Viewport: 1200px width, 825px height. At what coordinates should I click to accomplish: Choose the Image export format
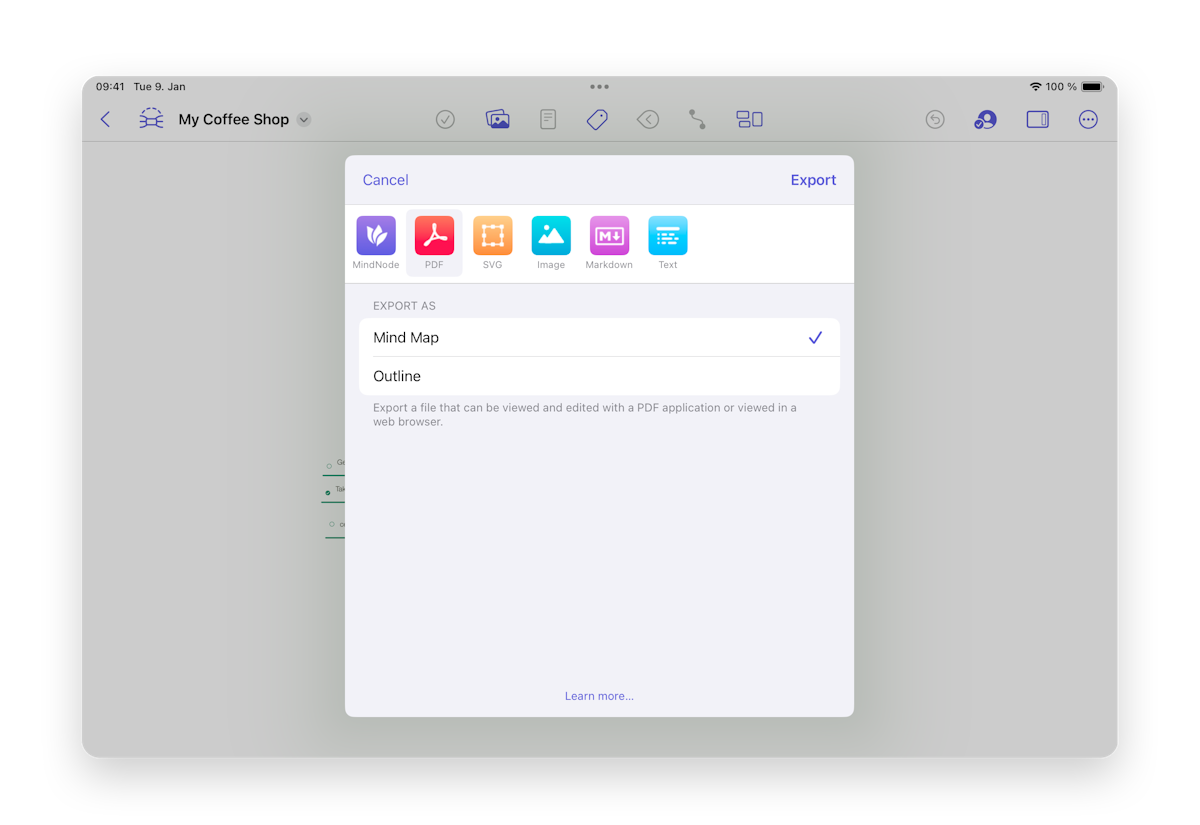pos(551,243)
